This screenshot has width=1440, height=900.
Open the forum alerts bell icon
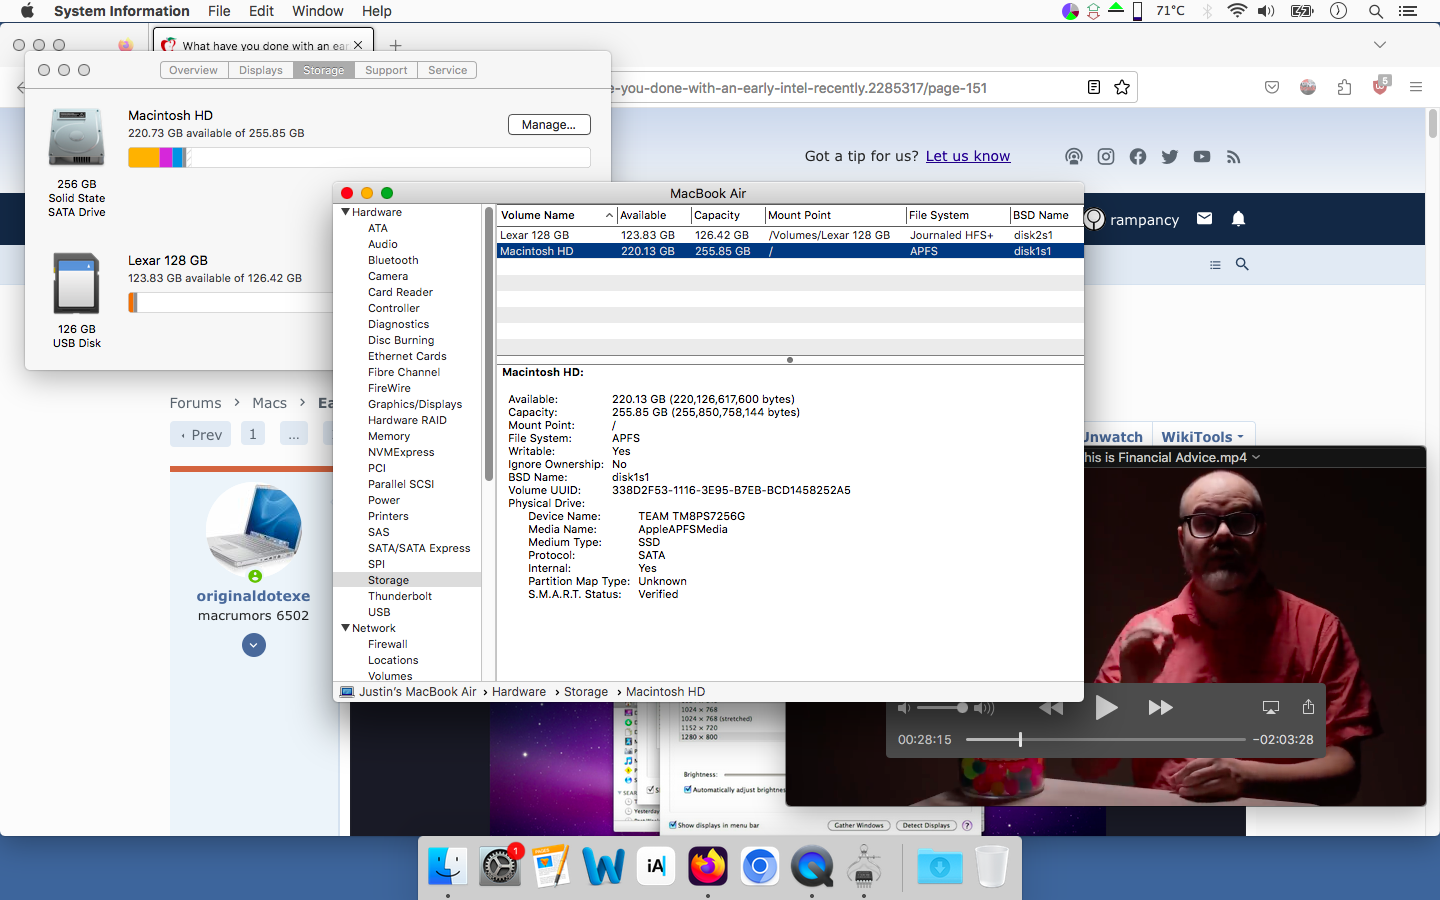[x=1238, y=218]
